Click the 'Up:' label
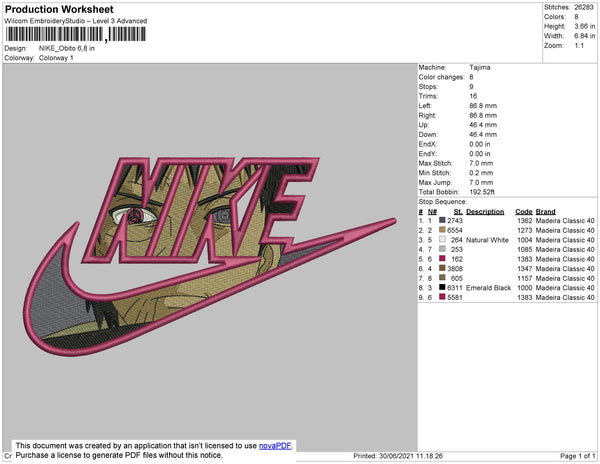 pyautogui.click(x=424, y=125)
